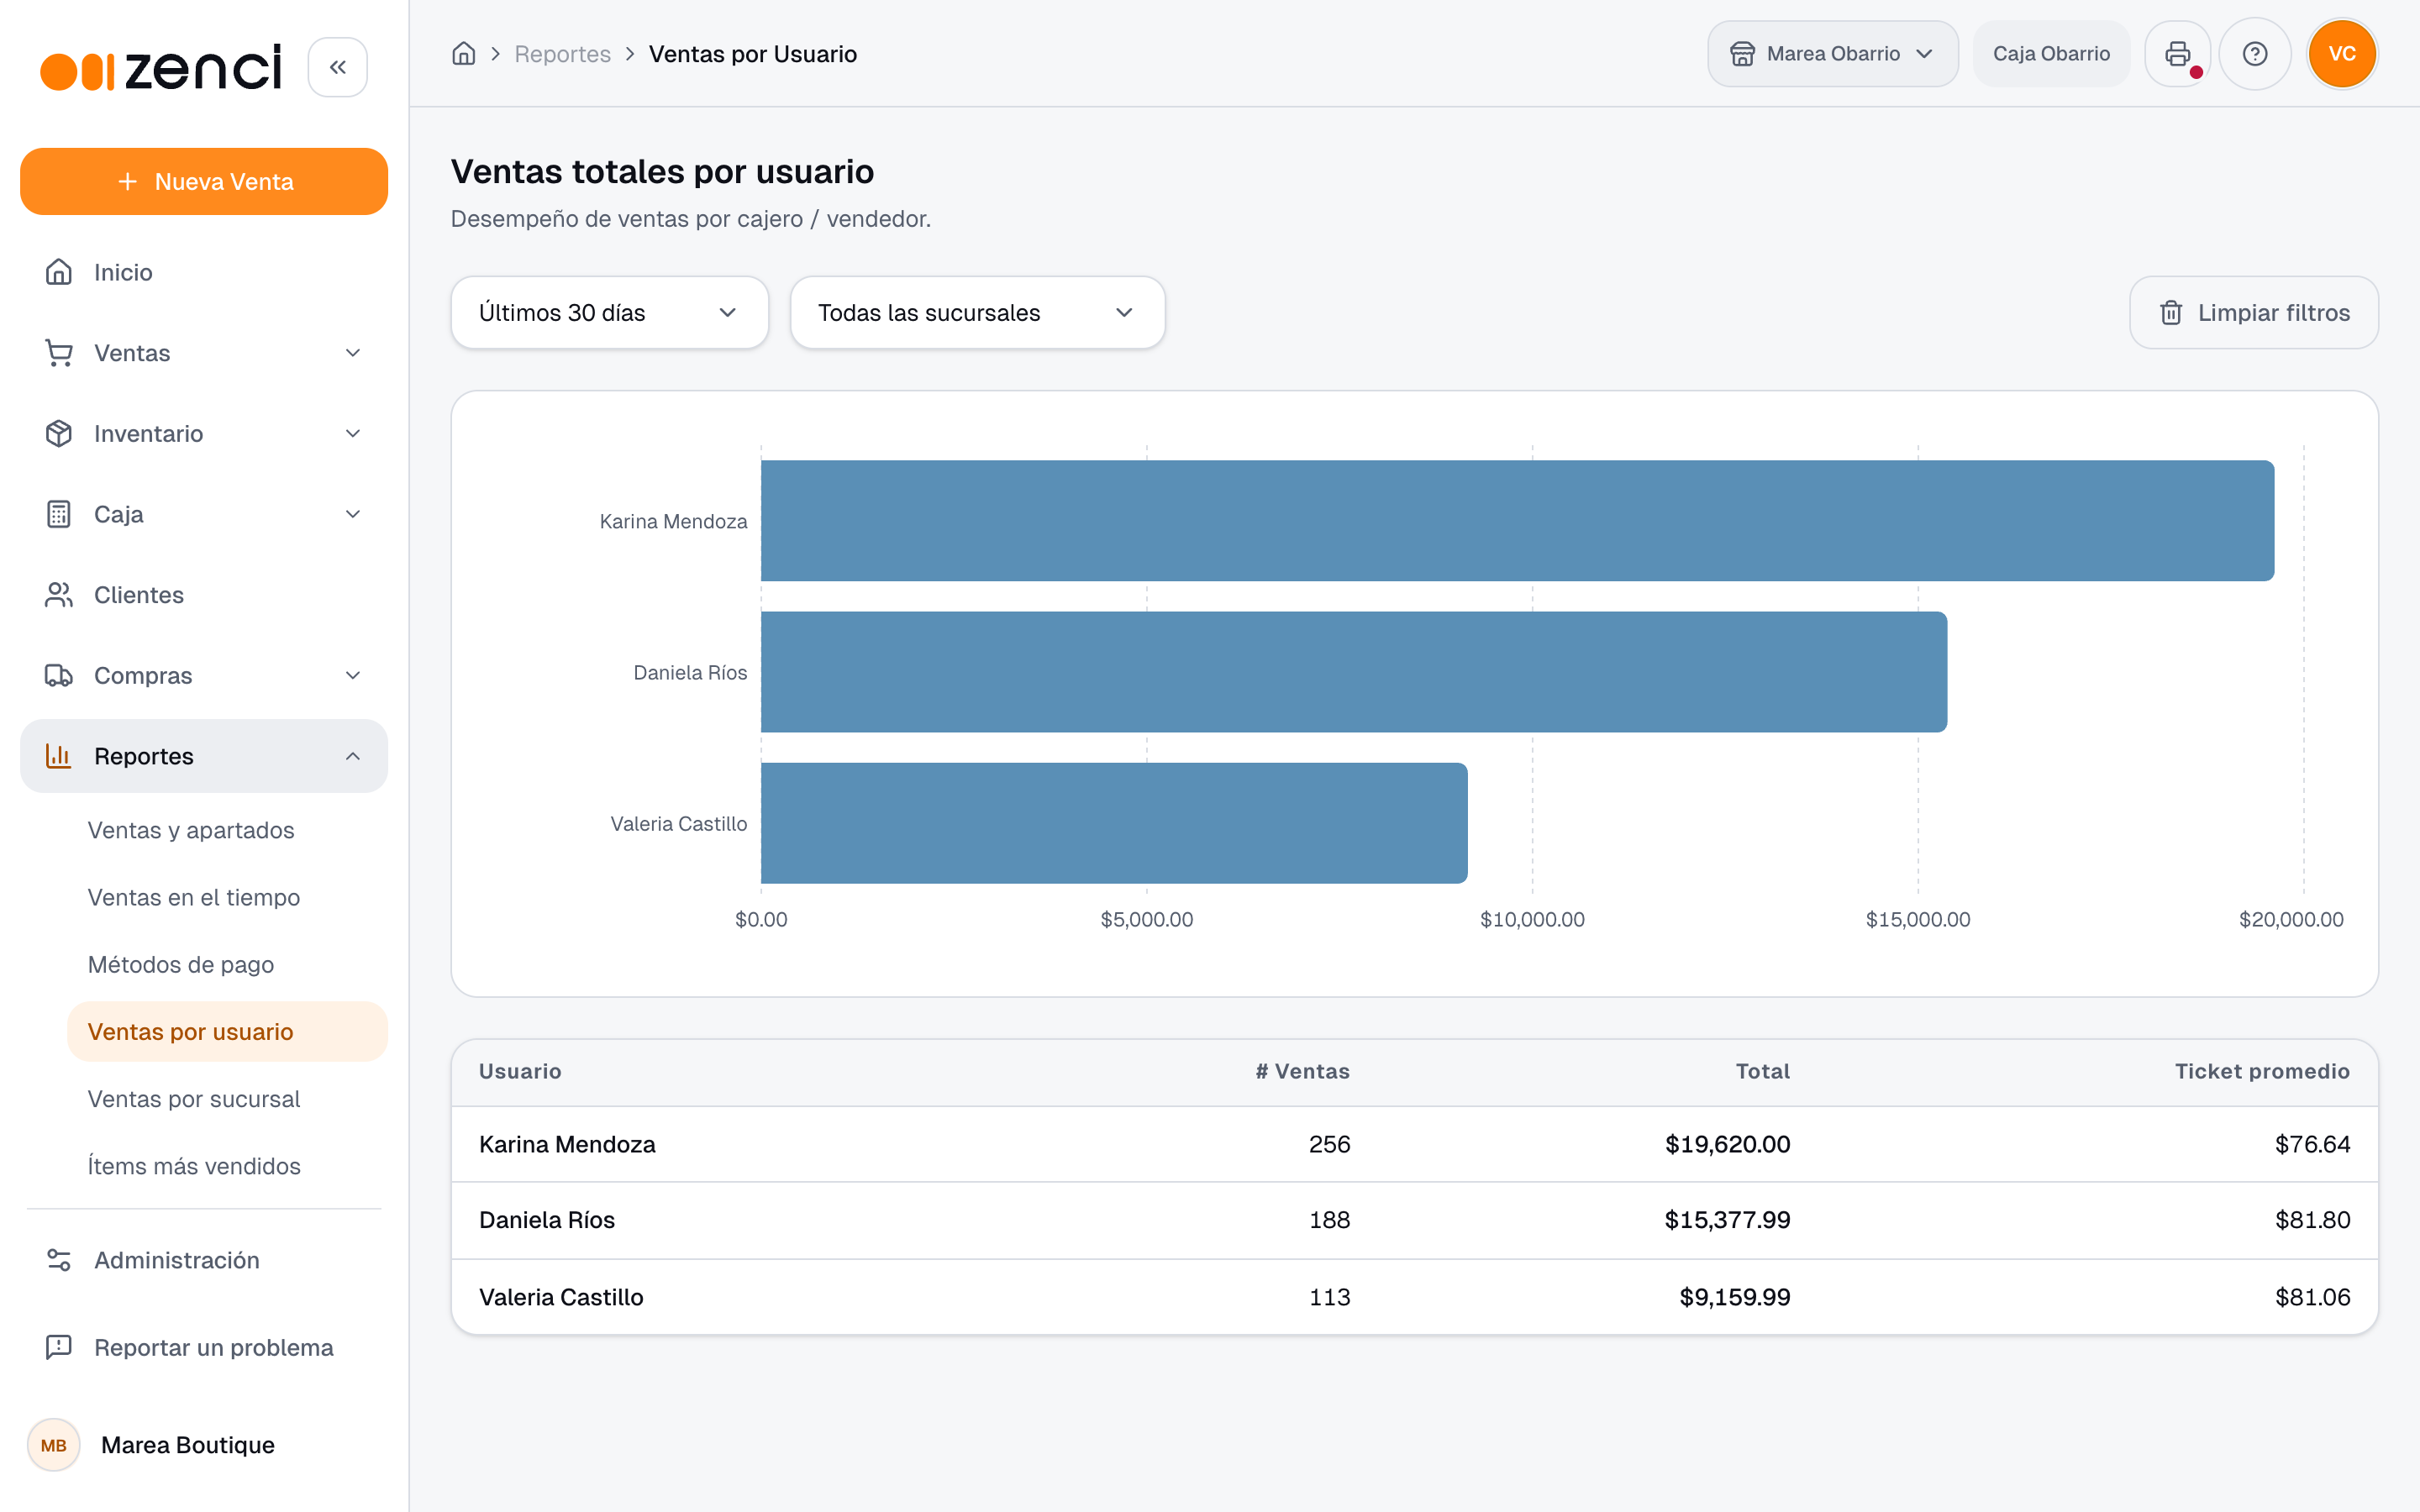Collapse the Reportes menu chevron
Viewport: 2420px width, 1512px height.
click(353, 756)
